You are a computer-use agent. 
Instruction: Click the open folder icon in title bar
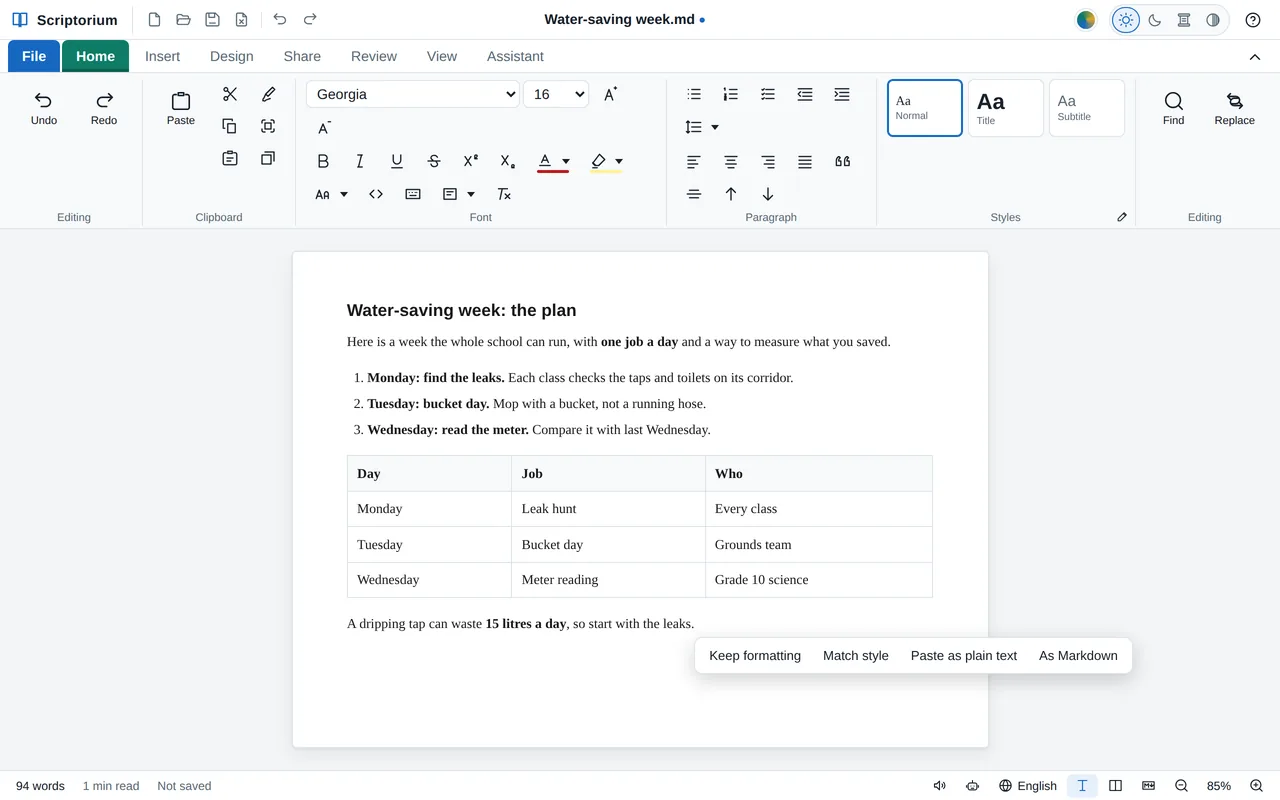183,20
